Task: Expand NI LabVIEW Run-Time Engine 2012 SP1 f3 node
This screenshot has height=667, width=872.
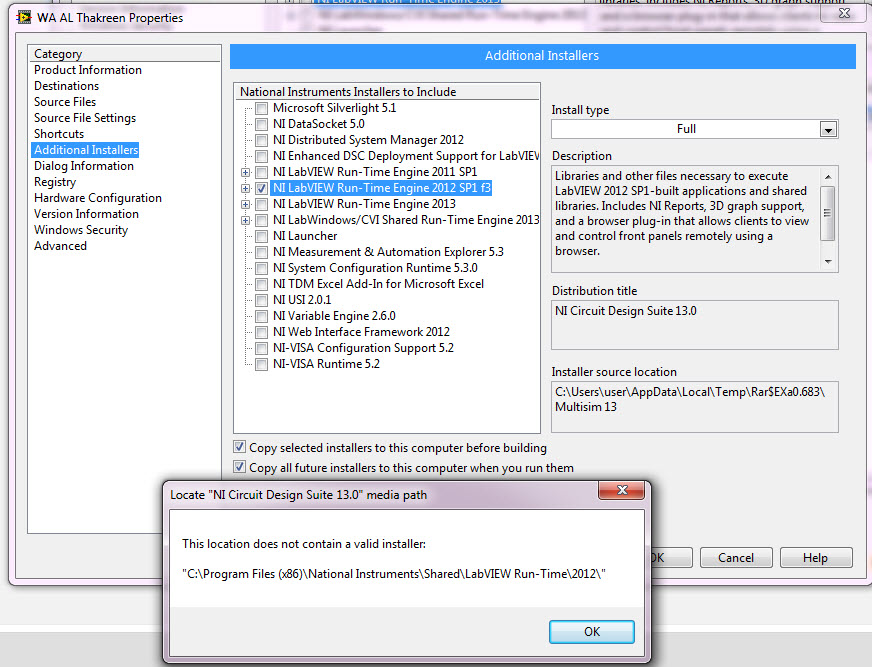Action: (245, 189)
